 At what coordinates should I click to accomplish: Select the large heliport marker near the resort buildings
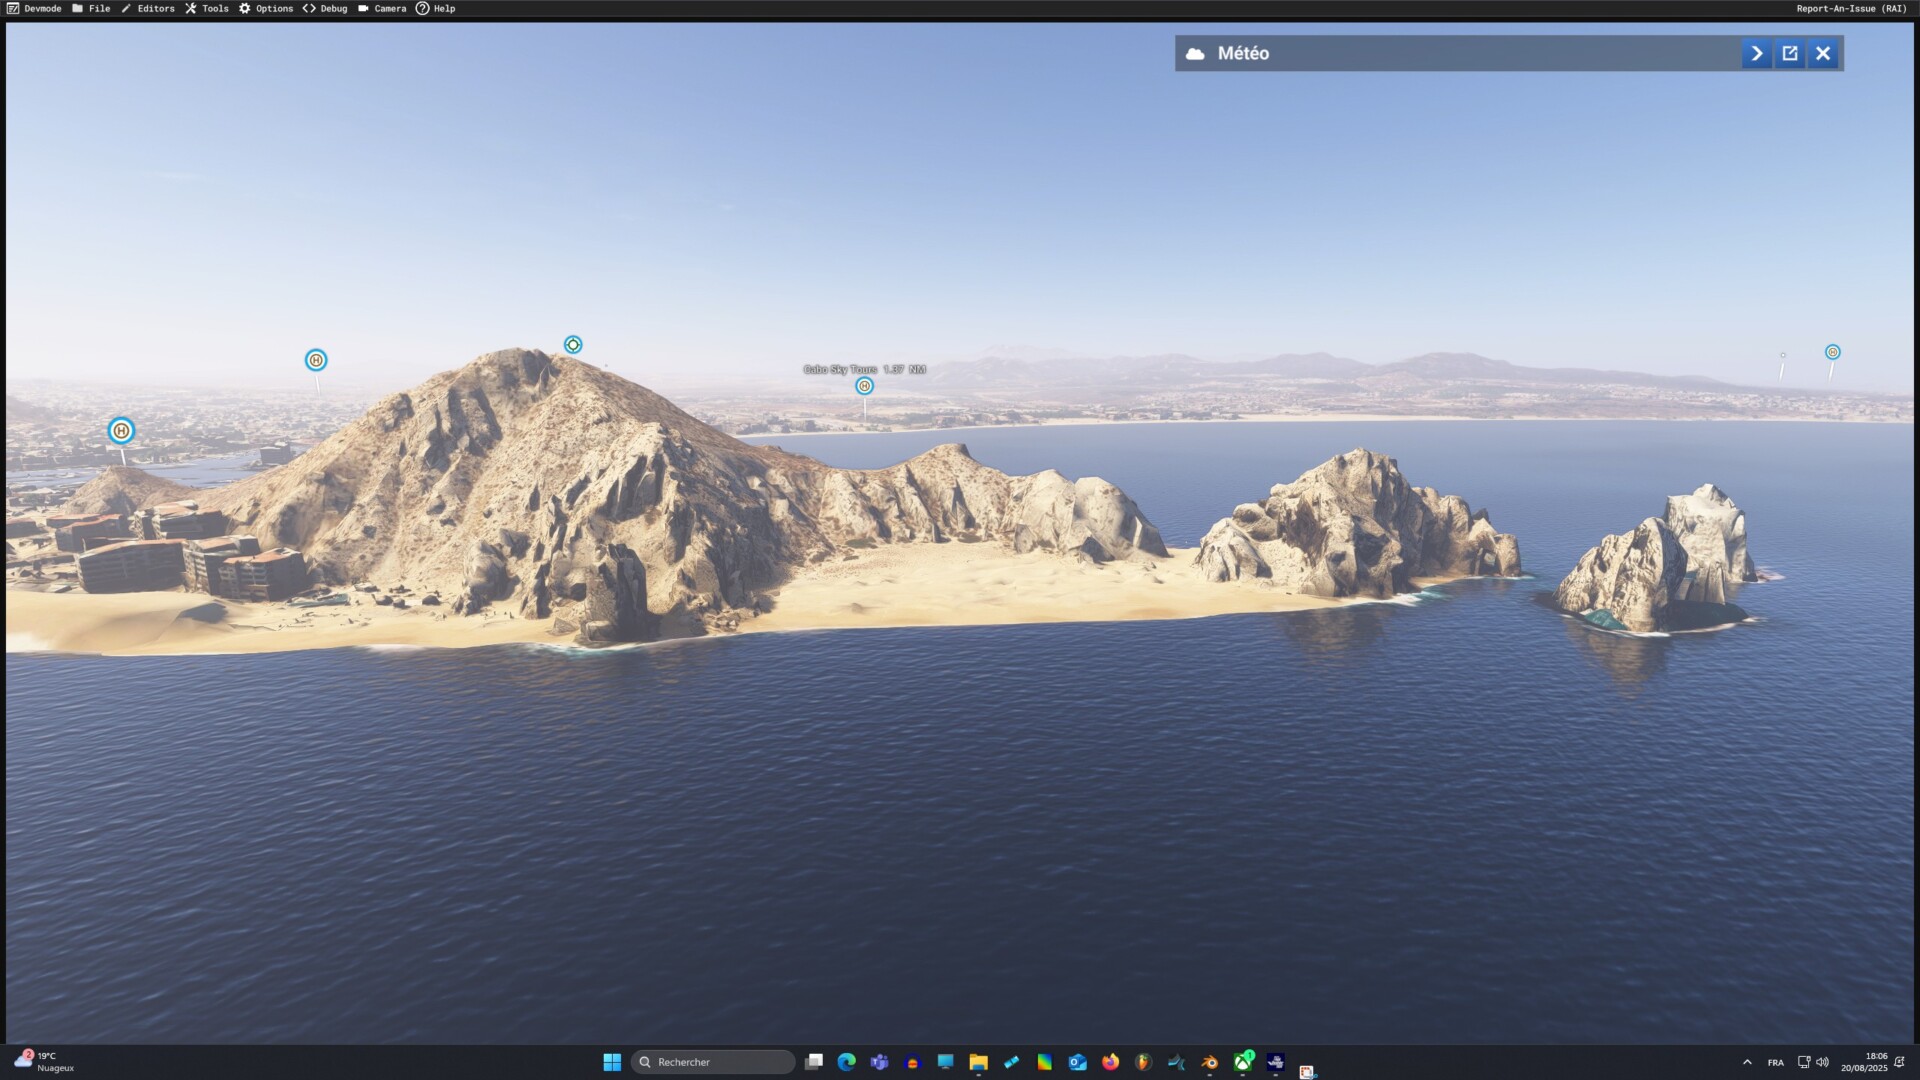point(121,431)
